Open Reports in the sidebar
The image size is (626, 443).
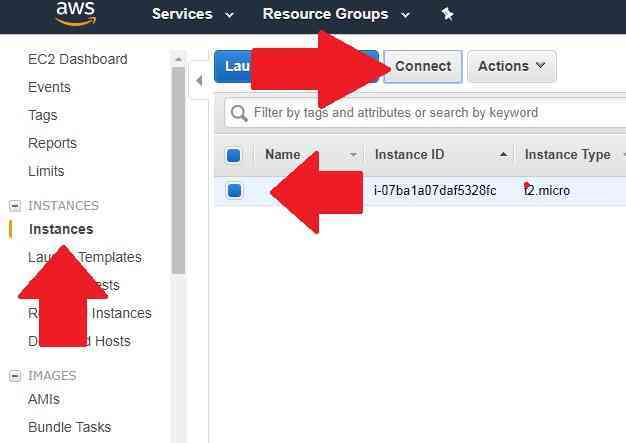pyautogui.click(x=52, y=143)
